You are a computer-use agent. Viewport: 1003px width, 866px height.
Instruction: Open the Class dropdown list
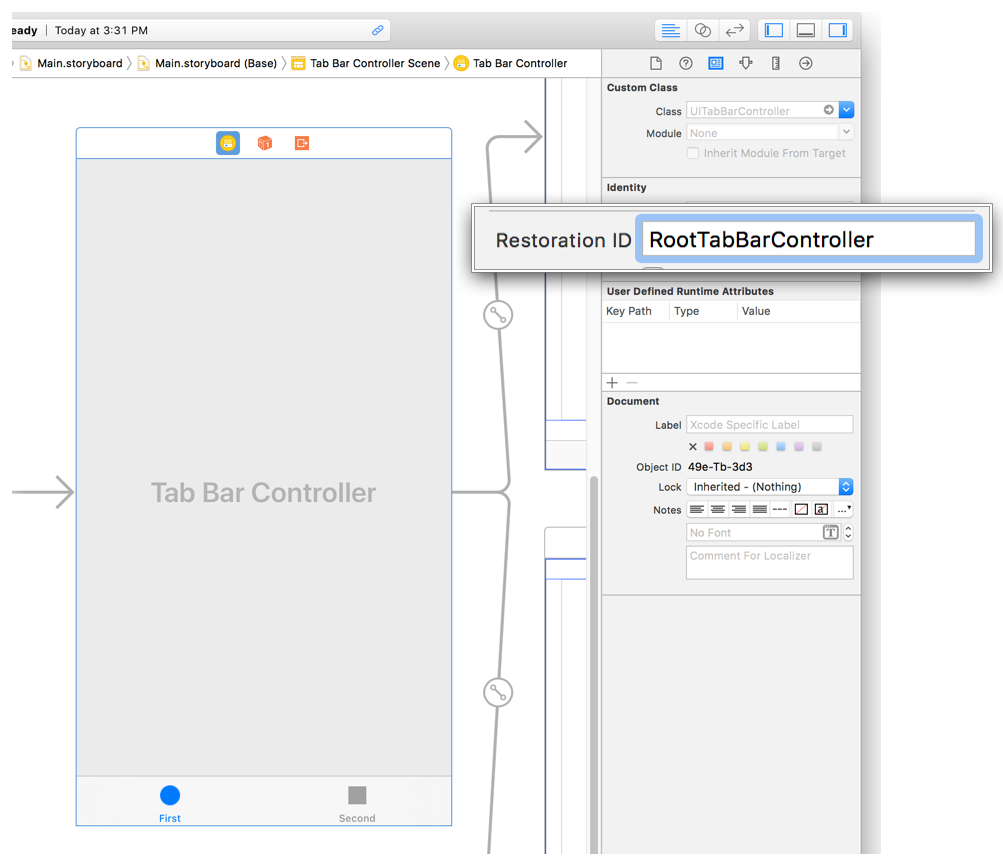(847, 111)
